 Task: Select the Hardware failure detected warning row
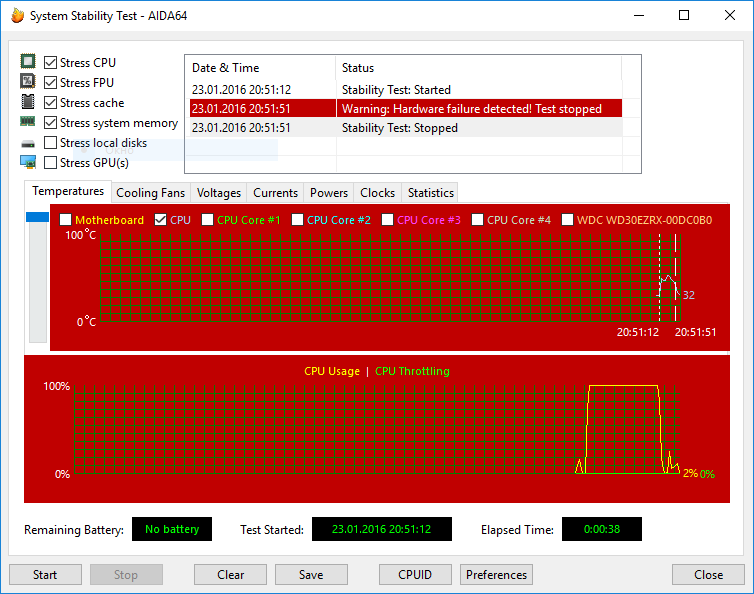coord(406,109)
